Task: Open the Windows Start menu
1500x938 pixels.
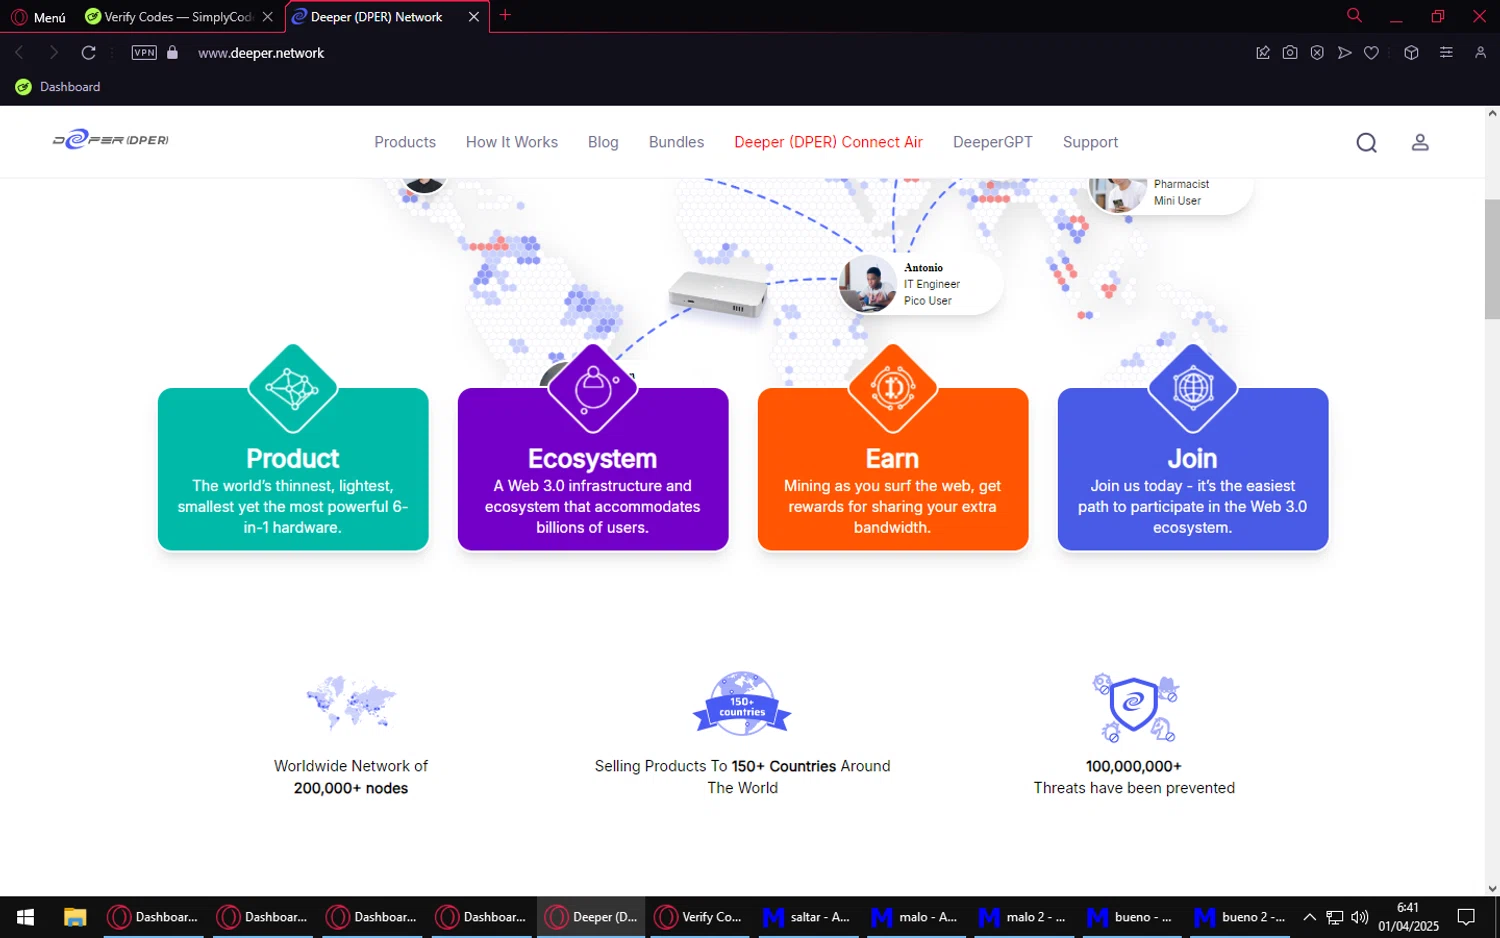Action: 26,917
